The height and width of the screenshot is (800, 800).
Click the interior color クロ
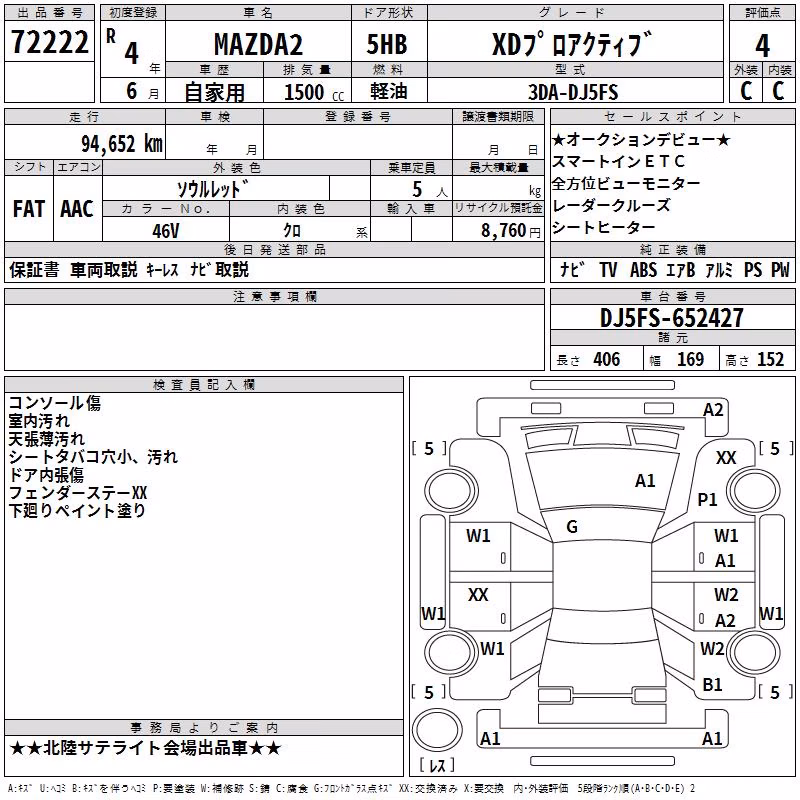pyautogui.click(x=292, y=231)
